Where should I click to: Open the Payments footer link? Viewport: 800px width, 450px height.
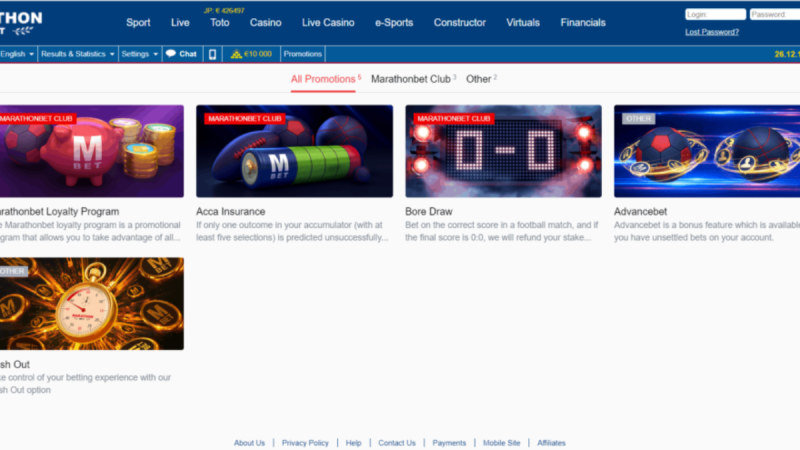tap(449, 443)
